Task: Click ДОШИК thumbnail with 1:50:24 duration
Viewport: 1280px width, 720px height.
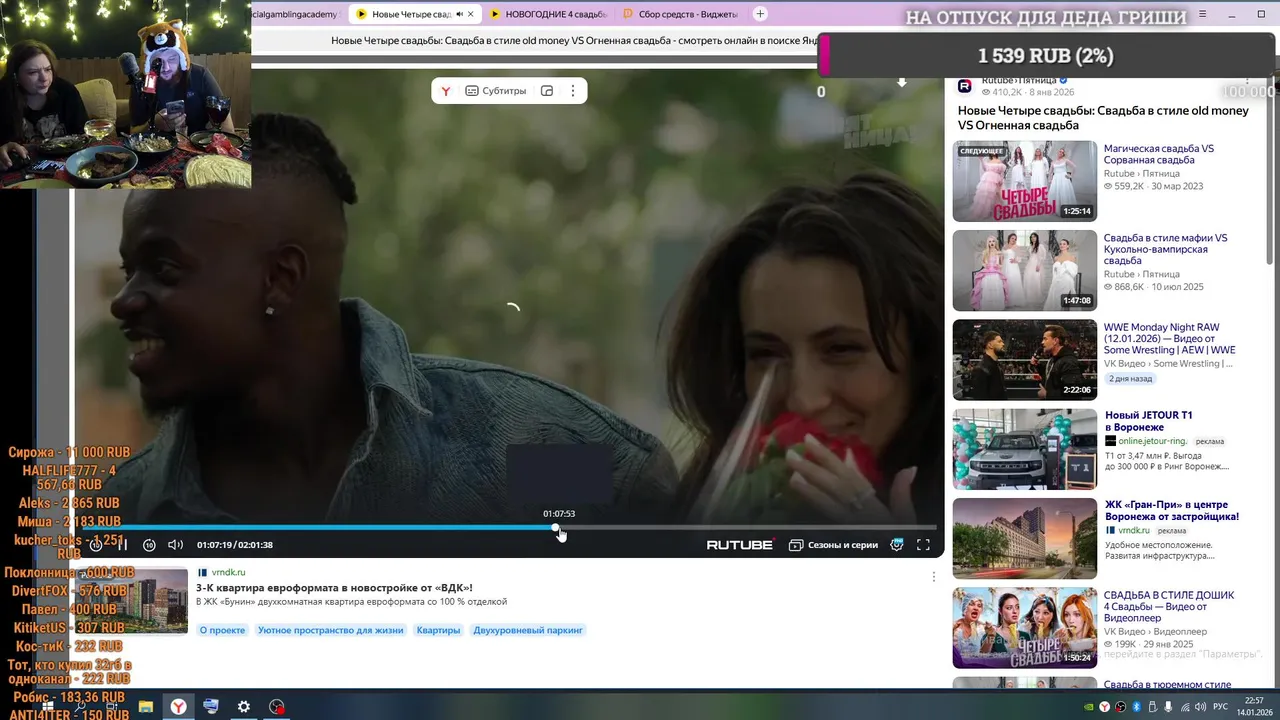Action: coord(1025,628)
